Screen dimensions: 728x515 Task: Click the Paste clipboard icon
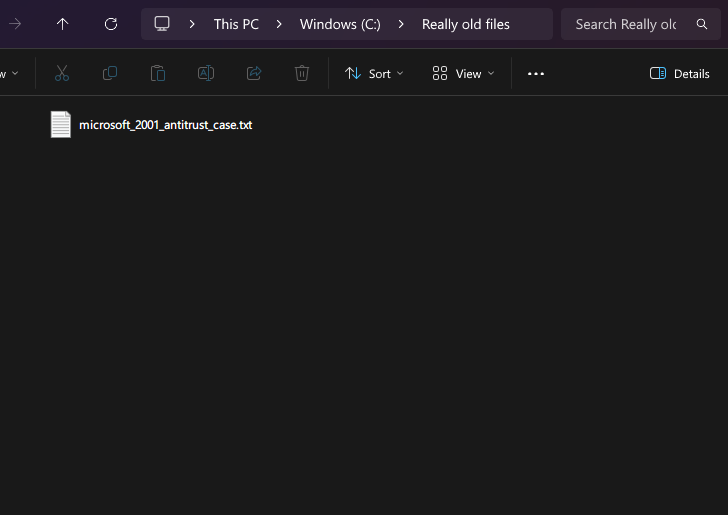(158, 73)
